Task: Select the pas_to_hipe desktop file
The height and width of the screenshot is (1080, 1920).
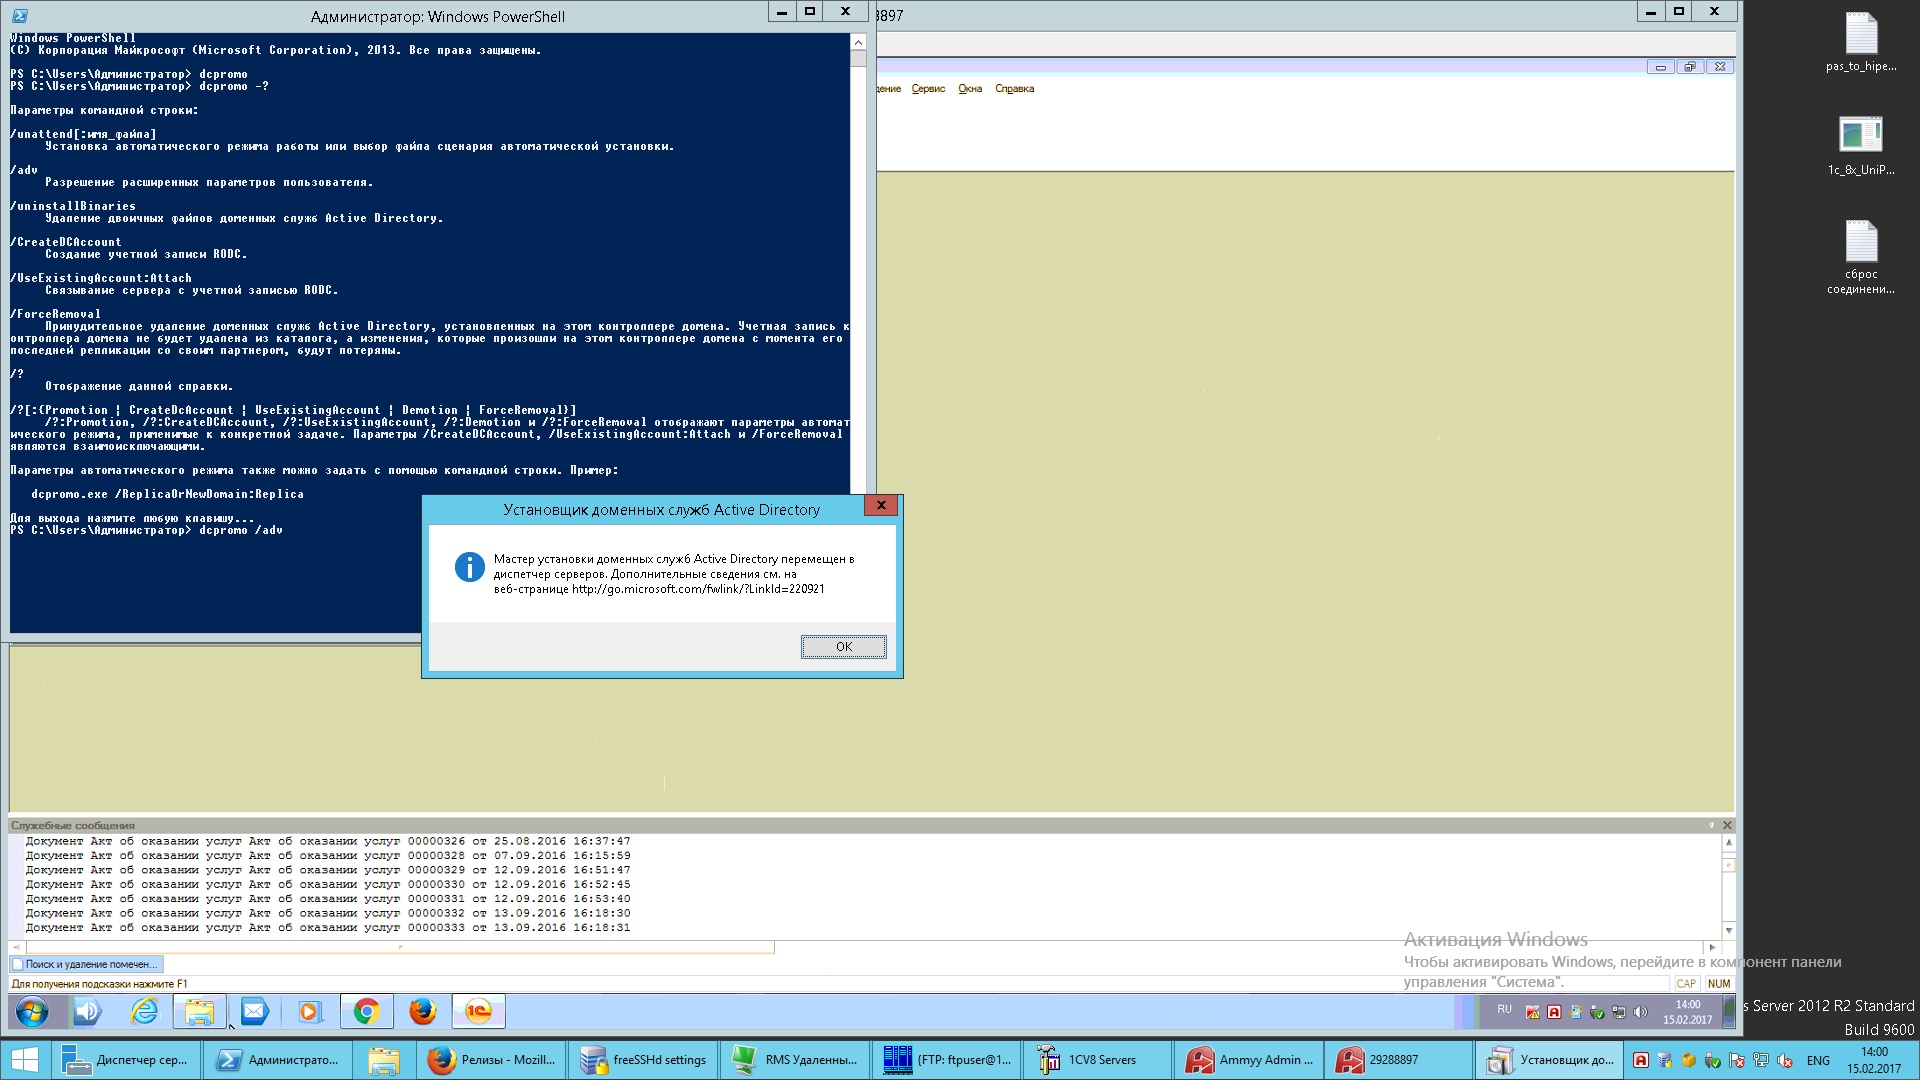Action: coord(1861,43)
